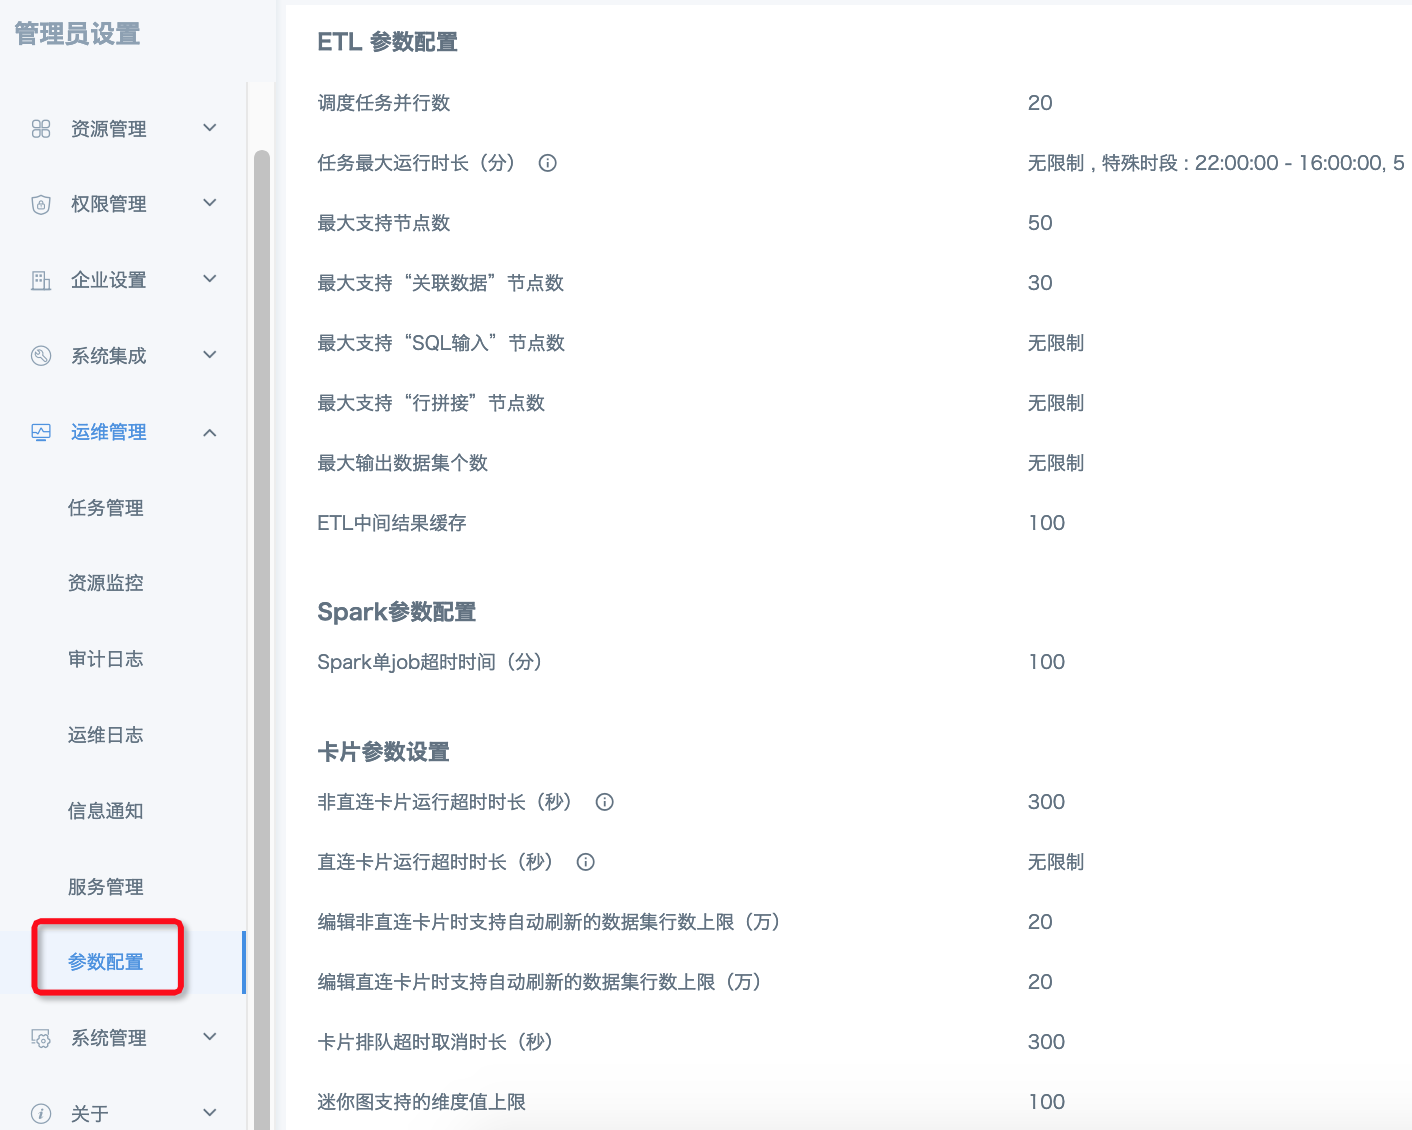
Task: Click ETL中间结果缓存 value 100
Action: tap(1047, 523)
